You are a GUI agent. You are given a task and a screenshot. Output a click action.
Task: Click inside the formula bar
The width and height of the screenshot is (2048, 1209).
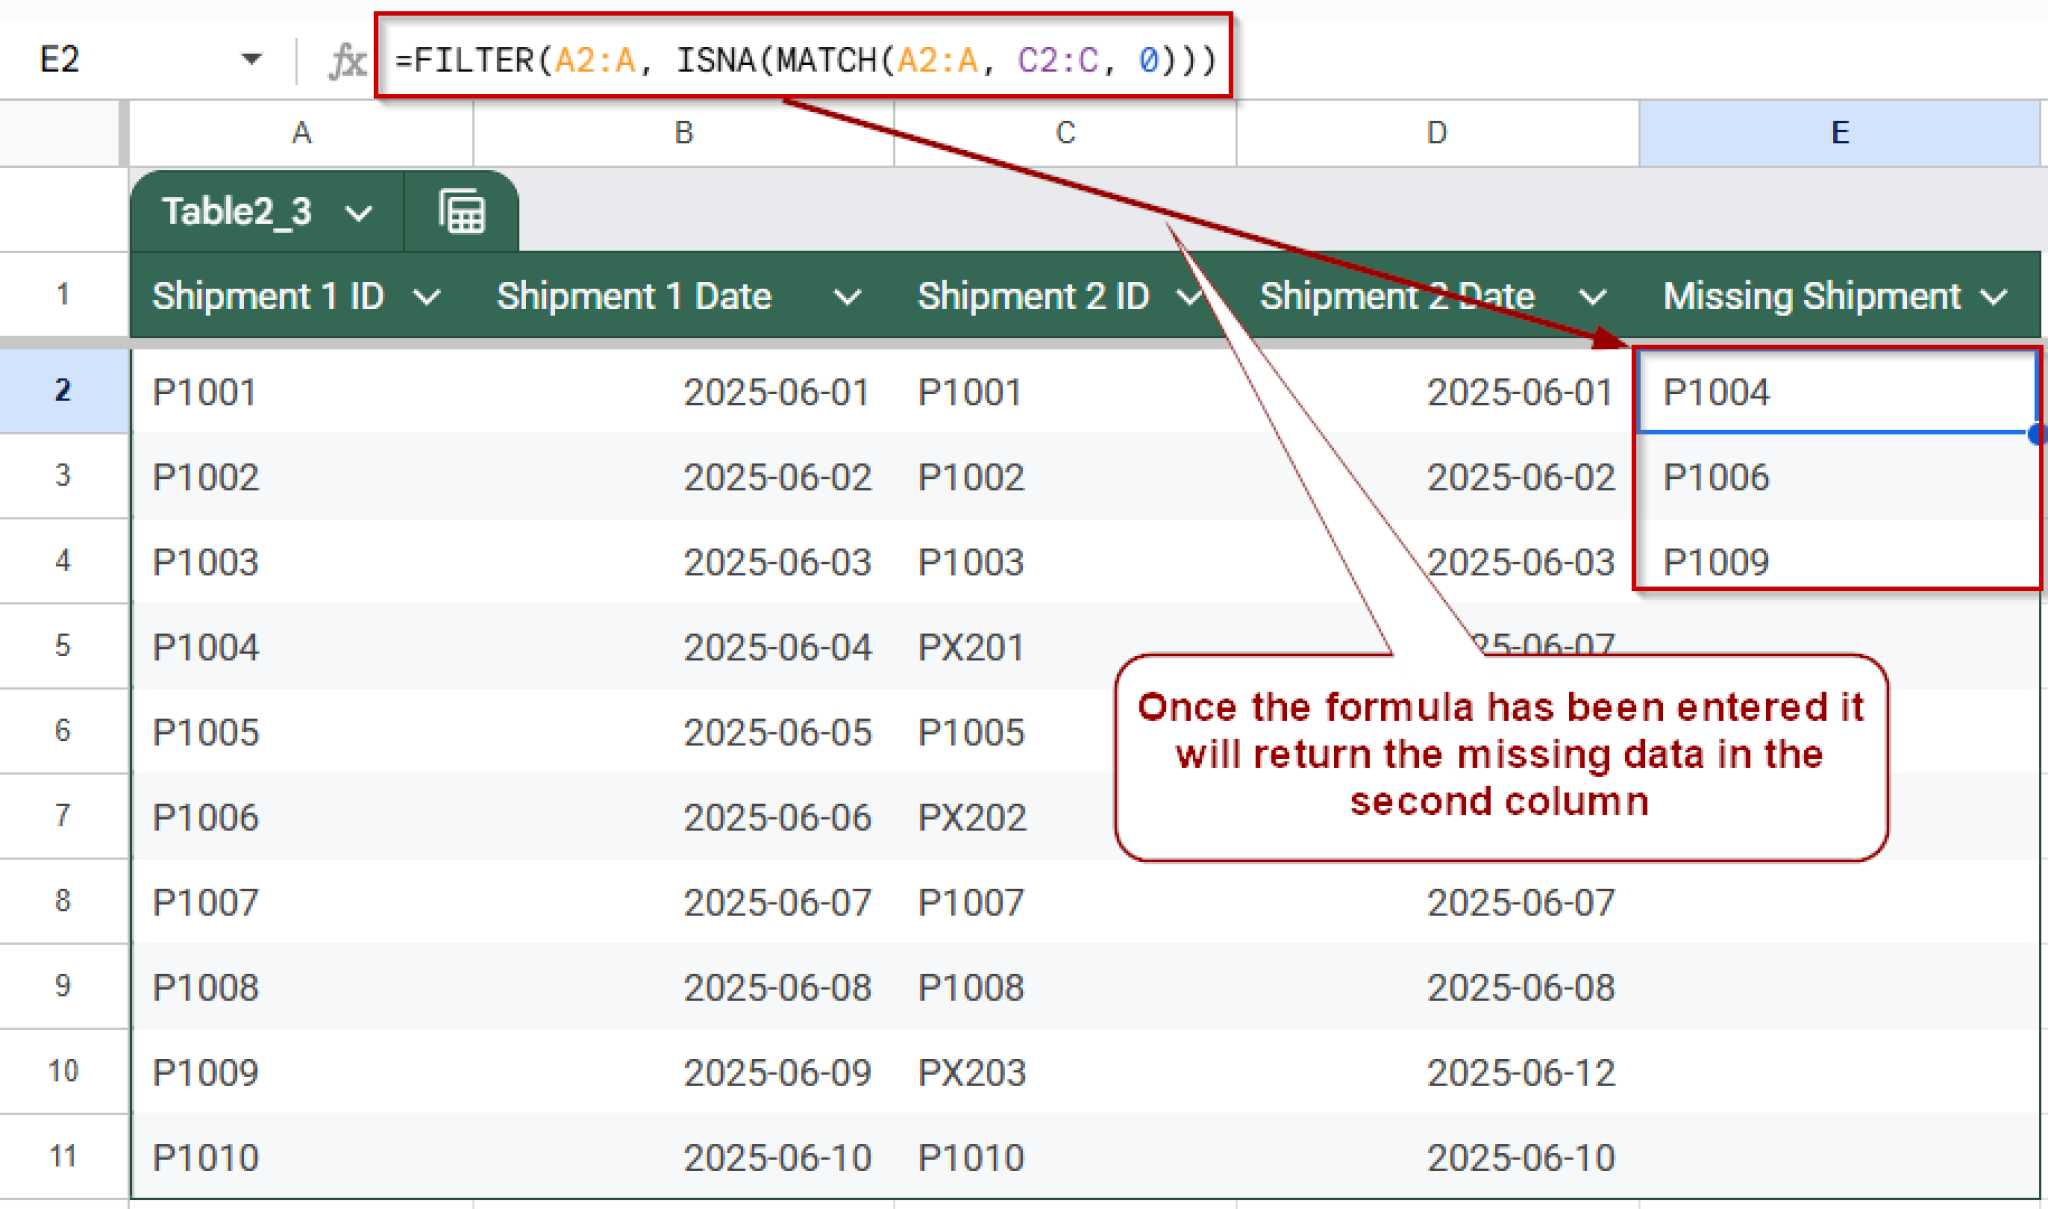coord(800,58)
